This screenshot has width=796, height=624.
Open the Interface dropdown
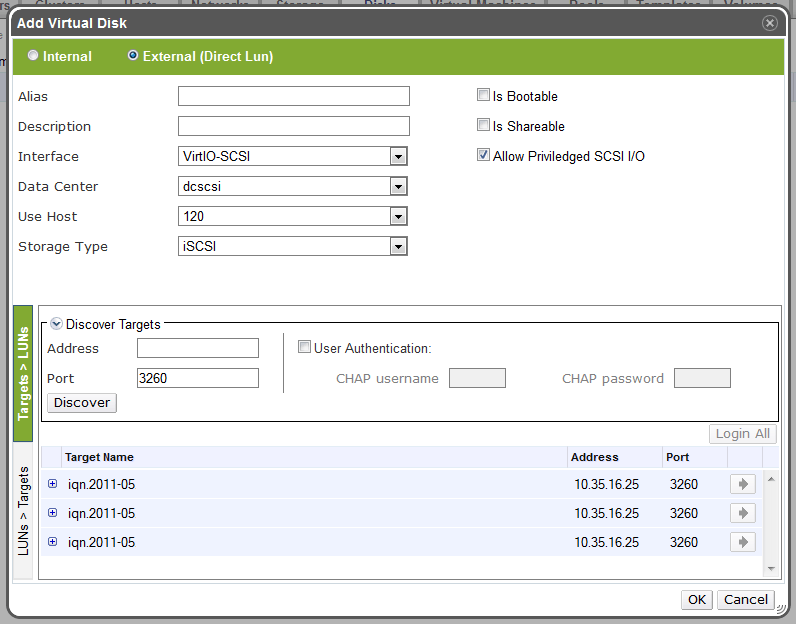(x=398, y=157)
